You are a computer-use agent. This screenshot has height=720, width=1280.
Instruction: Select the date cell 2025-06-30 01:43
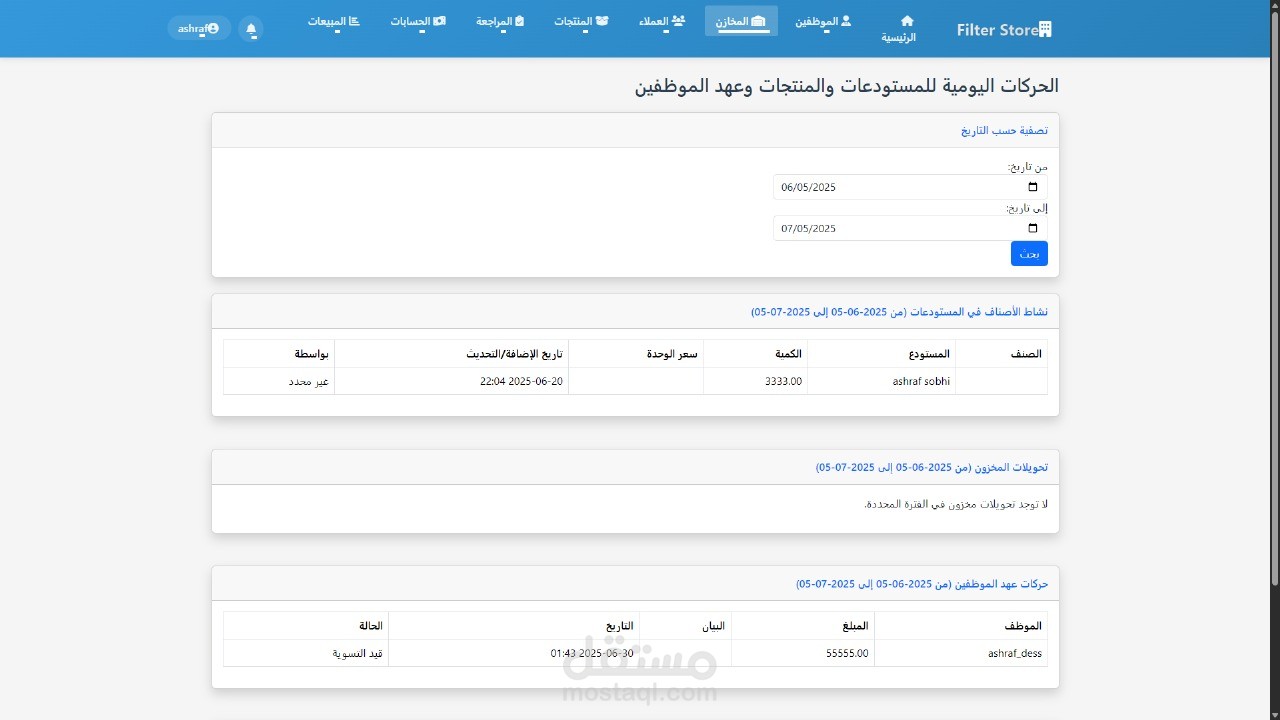pos(514,653)
